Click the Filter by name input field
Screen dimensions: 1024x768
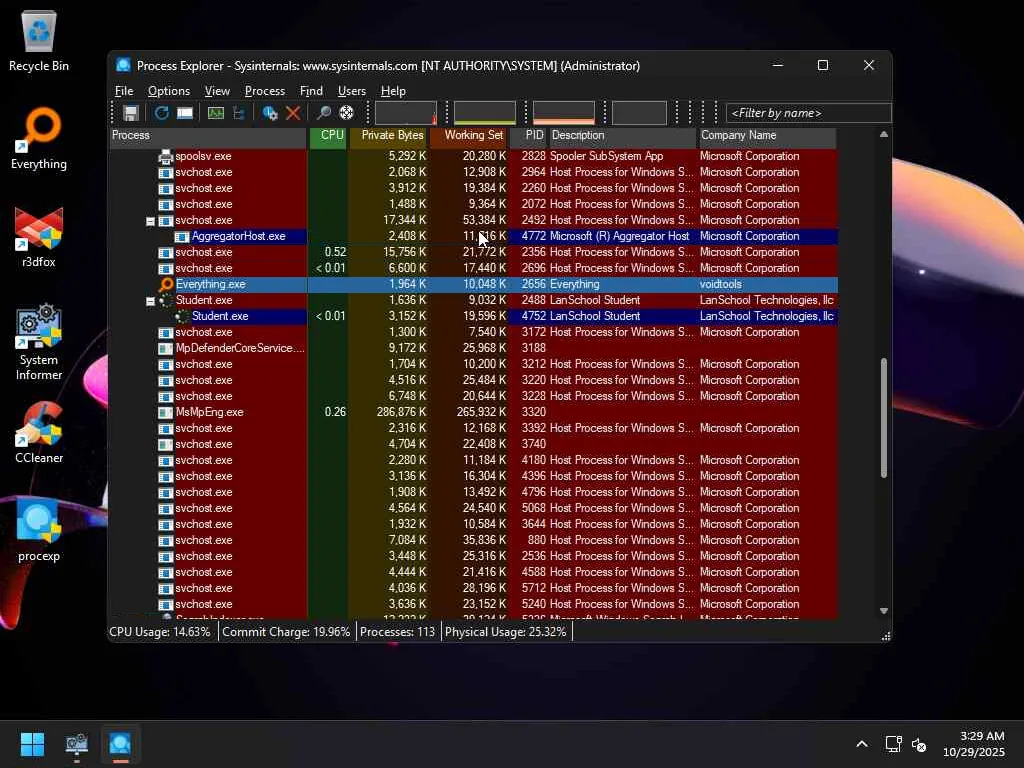click(x=808, y=113)
